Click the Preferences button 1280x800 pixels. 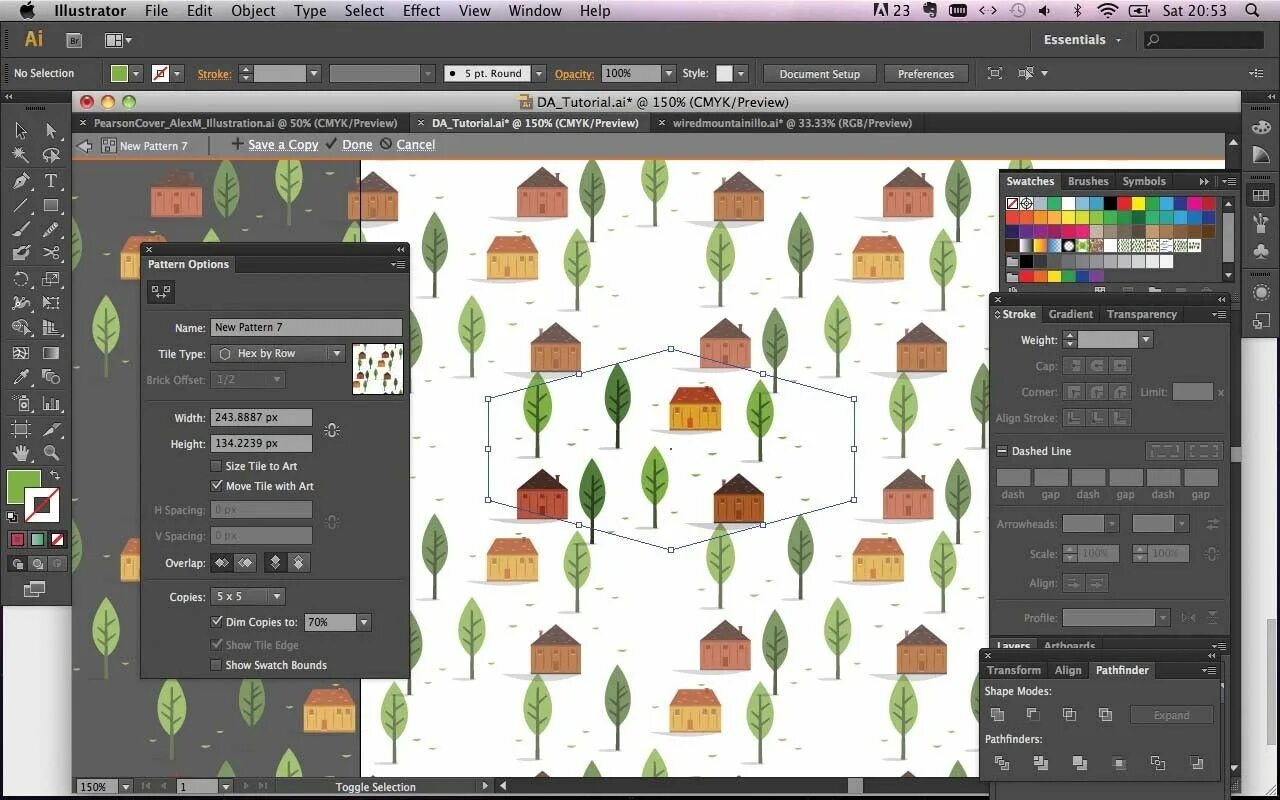[926, 74]
